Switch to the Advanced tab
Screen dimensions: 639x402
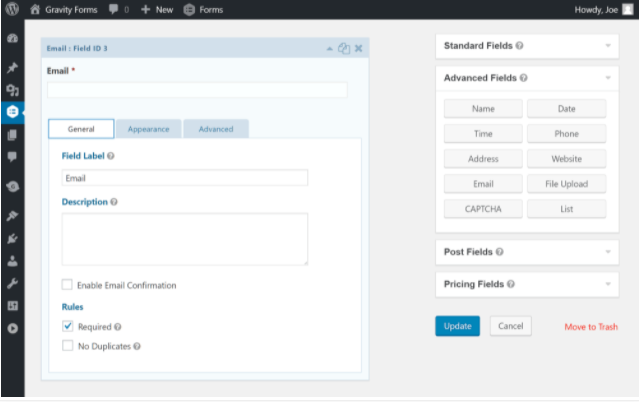tap(215, 129)
